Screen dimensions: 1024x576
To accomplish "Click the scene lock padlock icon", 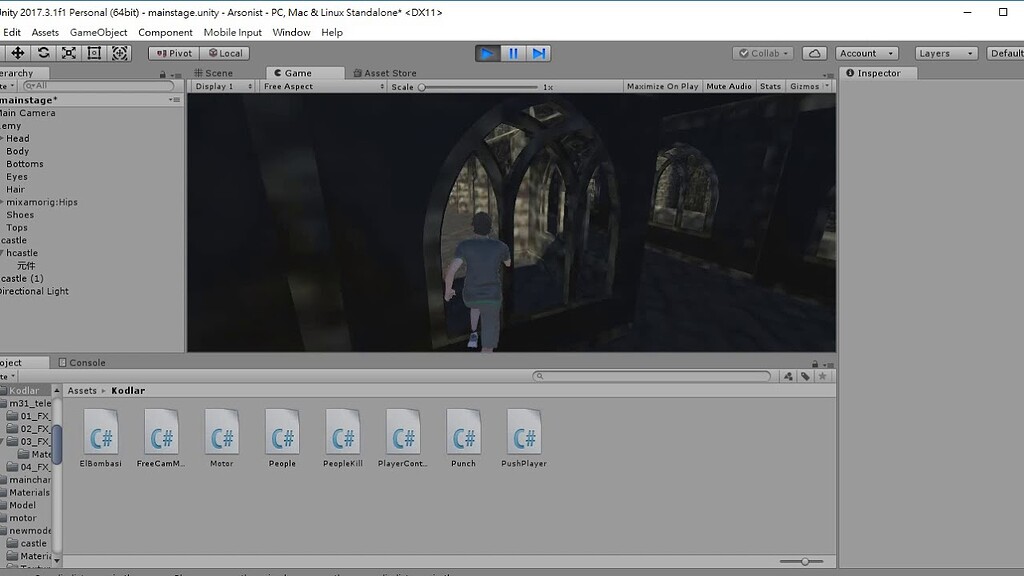I will [162, 72].
